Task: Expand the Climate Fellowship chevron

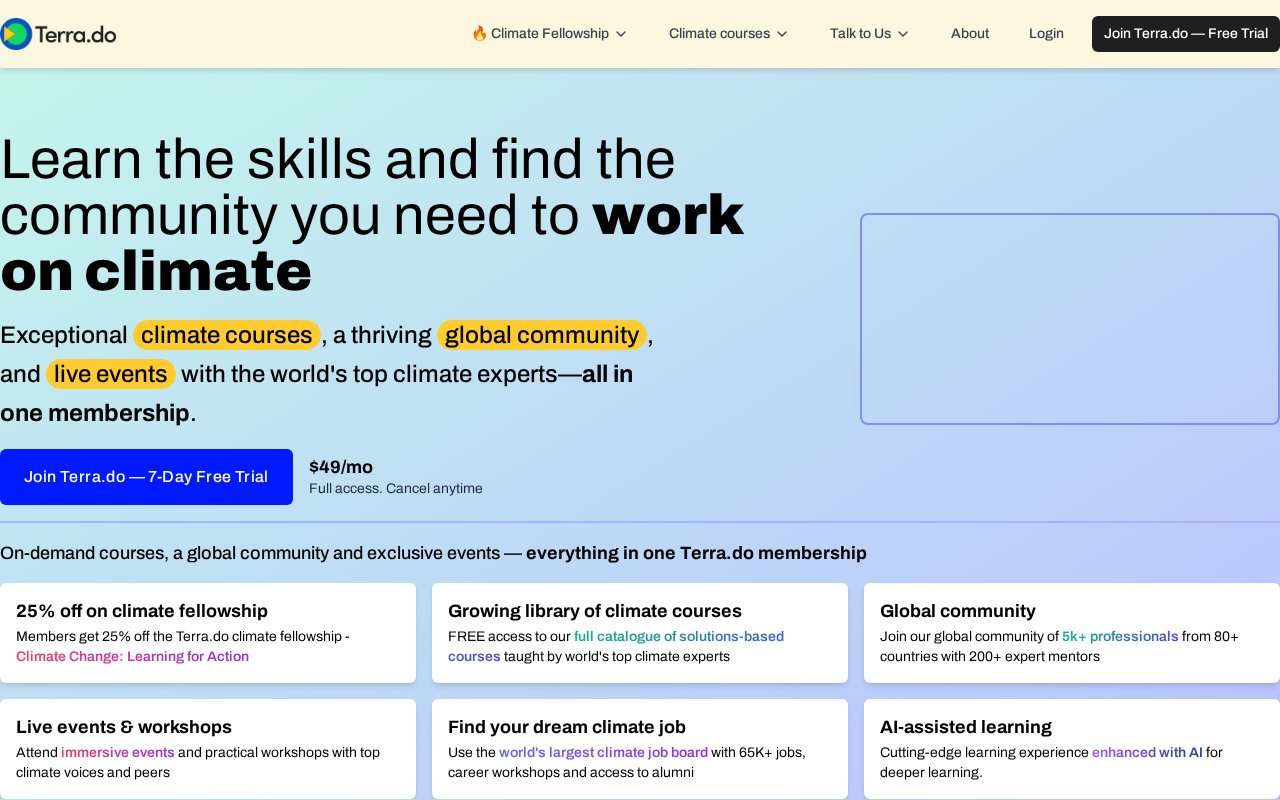Action: click(x=621, y=34)
